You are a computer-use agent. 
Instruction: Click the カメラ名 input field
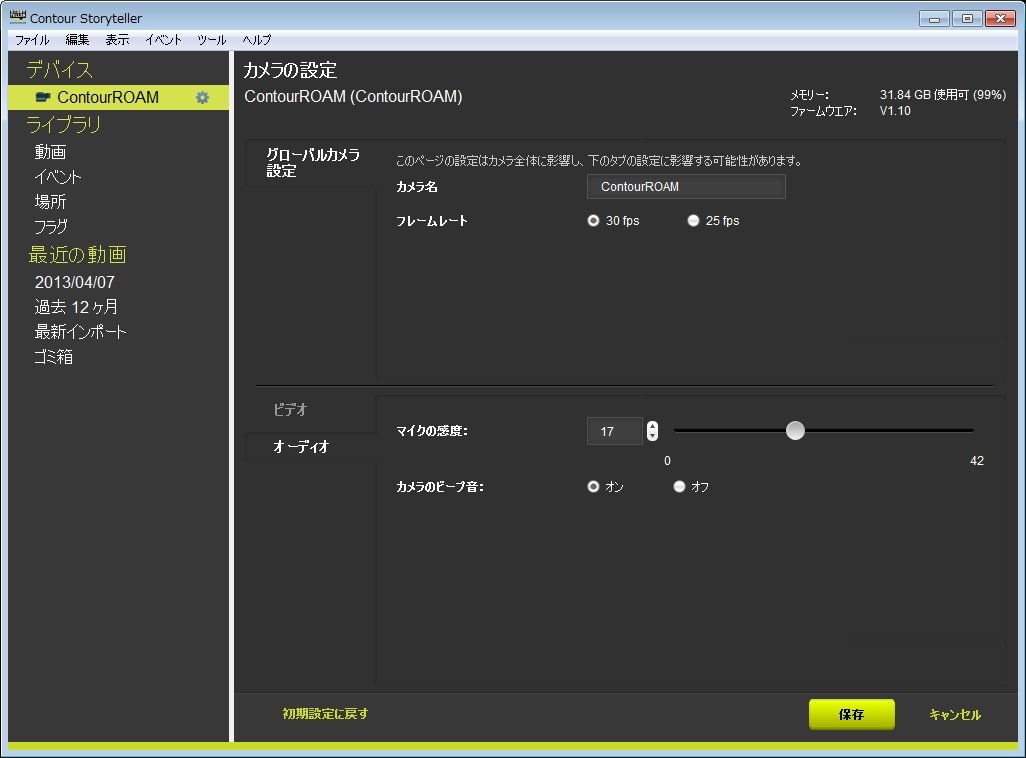coord(686,187)
